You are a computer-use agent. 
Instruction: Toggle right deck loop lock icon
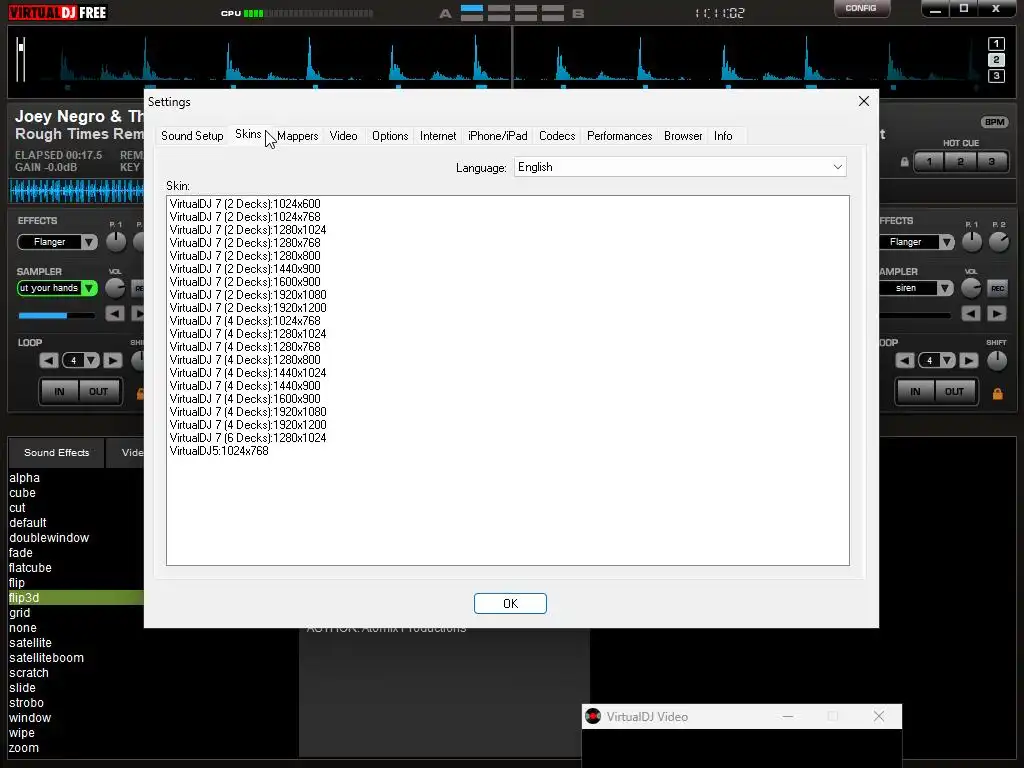click(x=997, y=393)
